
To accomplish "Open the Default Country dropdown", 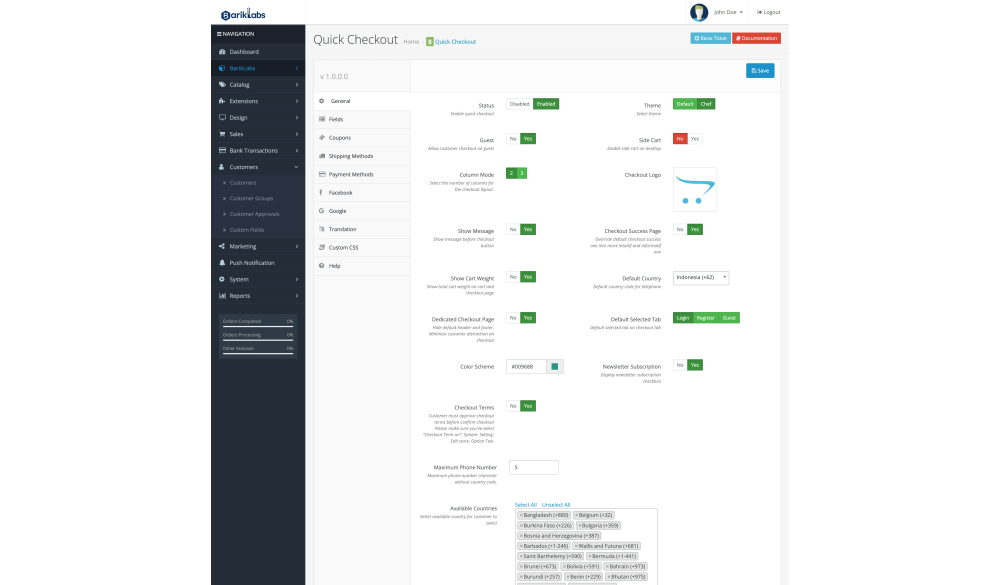I will (x=701, y=278).
